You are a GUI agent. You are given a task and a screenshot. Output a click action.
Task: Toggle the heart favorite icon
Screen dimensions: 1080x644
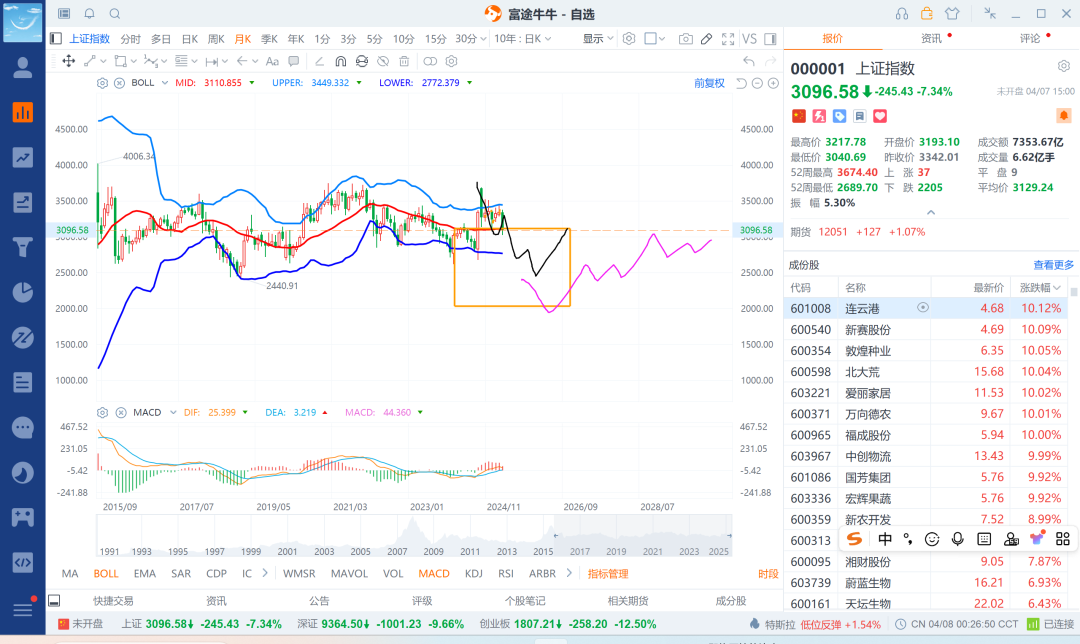880,116
